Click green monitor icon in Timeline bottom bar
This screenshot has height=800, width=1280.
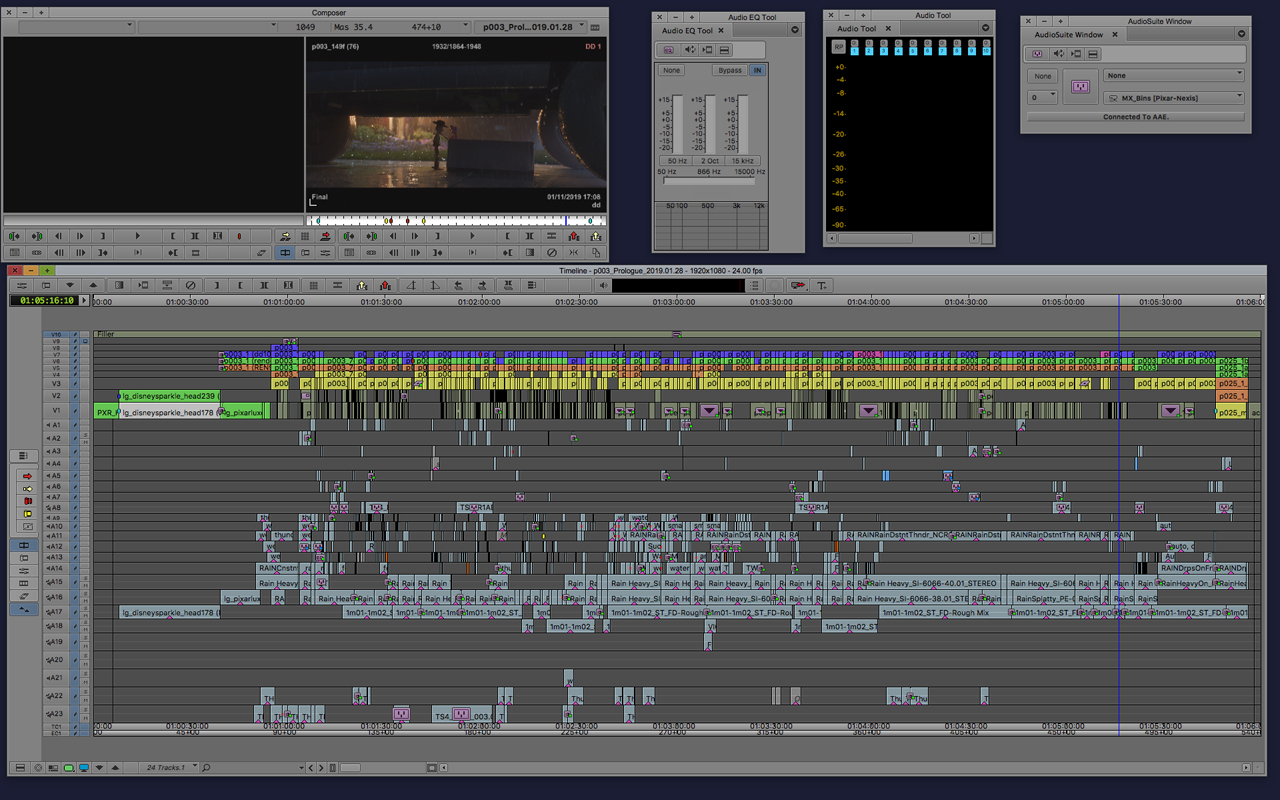click(68, 767)
